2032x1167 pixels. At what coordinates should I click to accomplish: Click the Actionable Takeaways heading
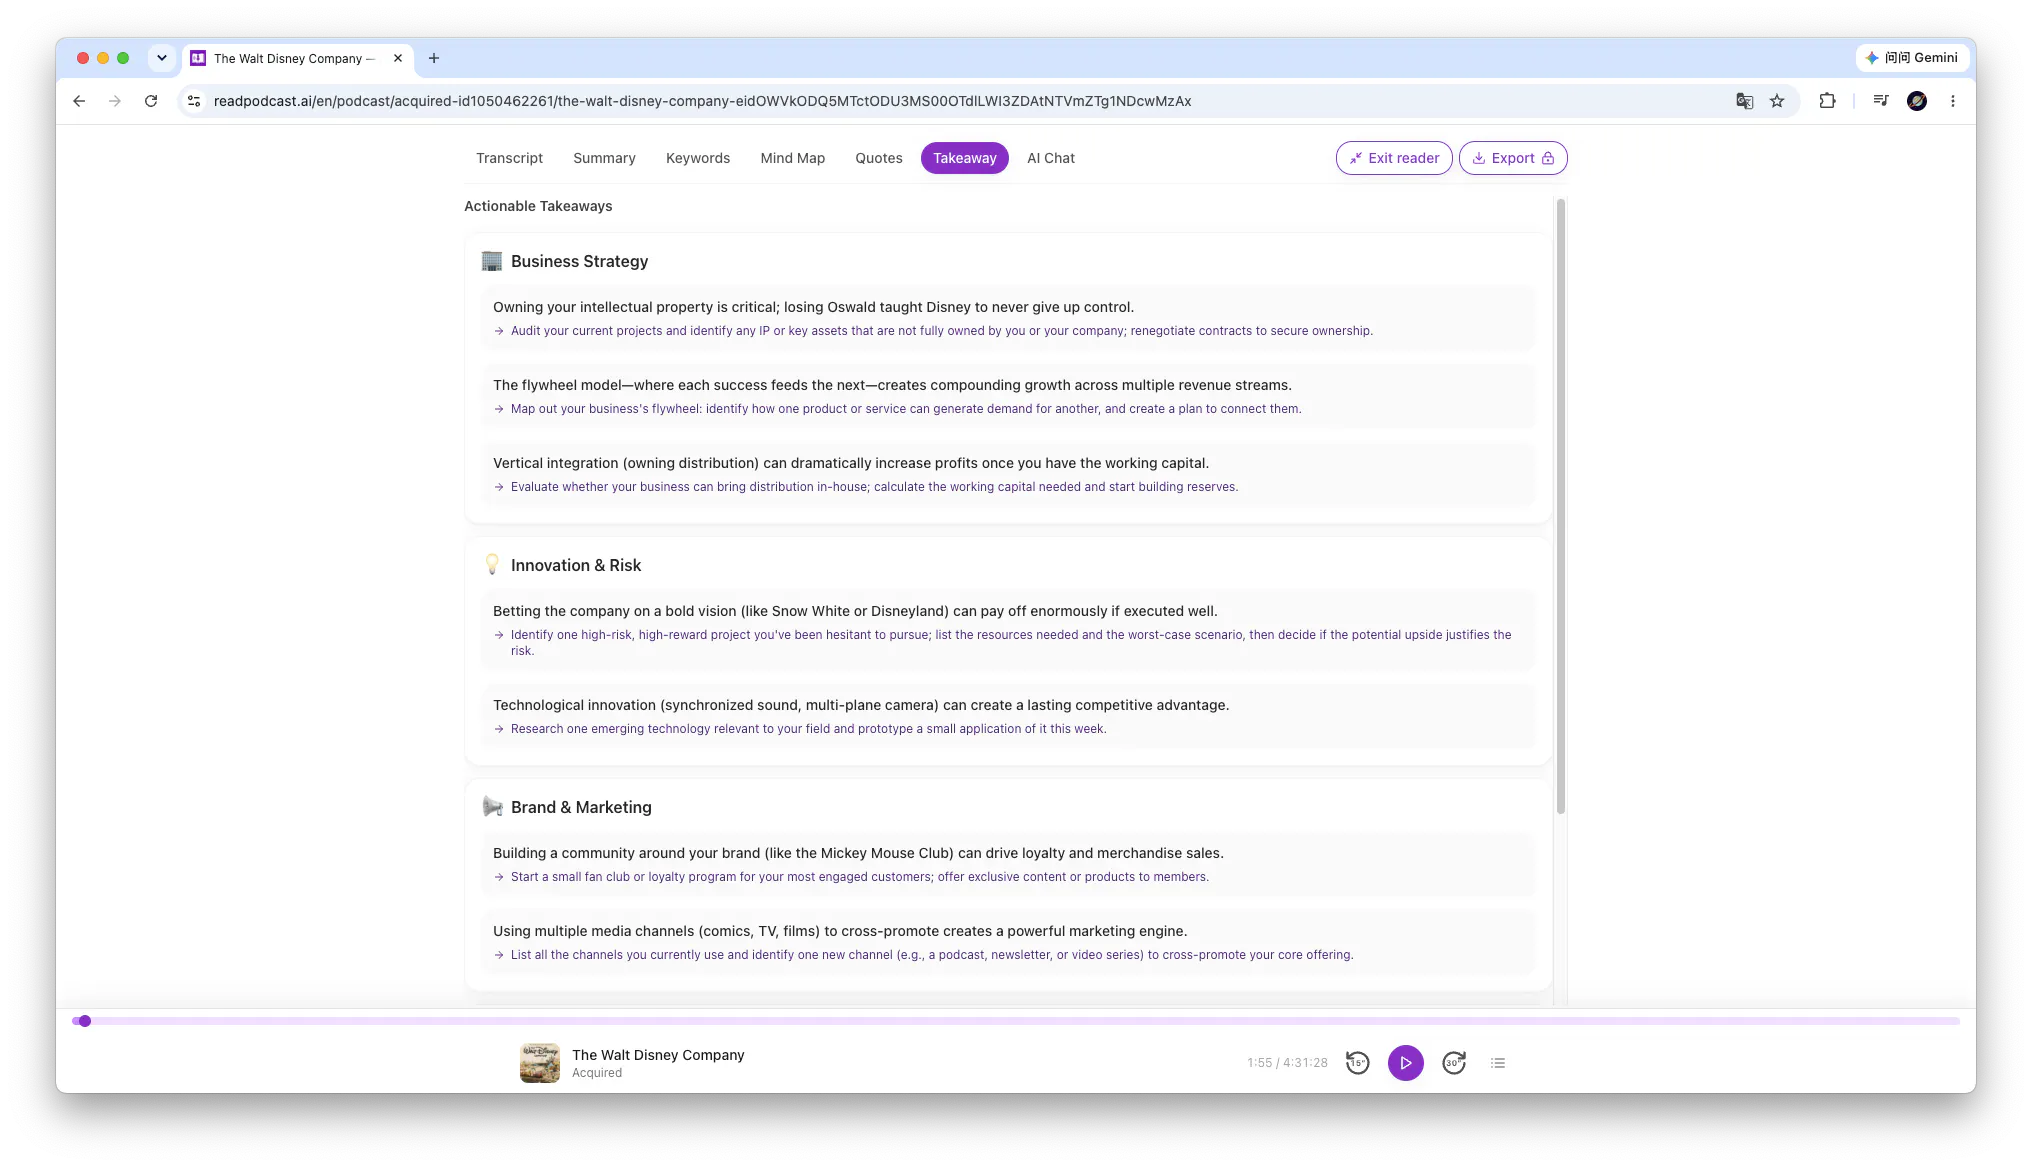tap(538, 206)
